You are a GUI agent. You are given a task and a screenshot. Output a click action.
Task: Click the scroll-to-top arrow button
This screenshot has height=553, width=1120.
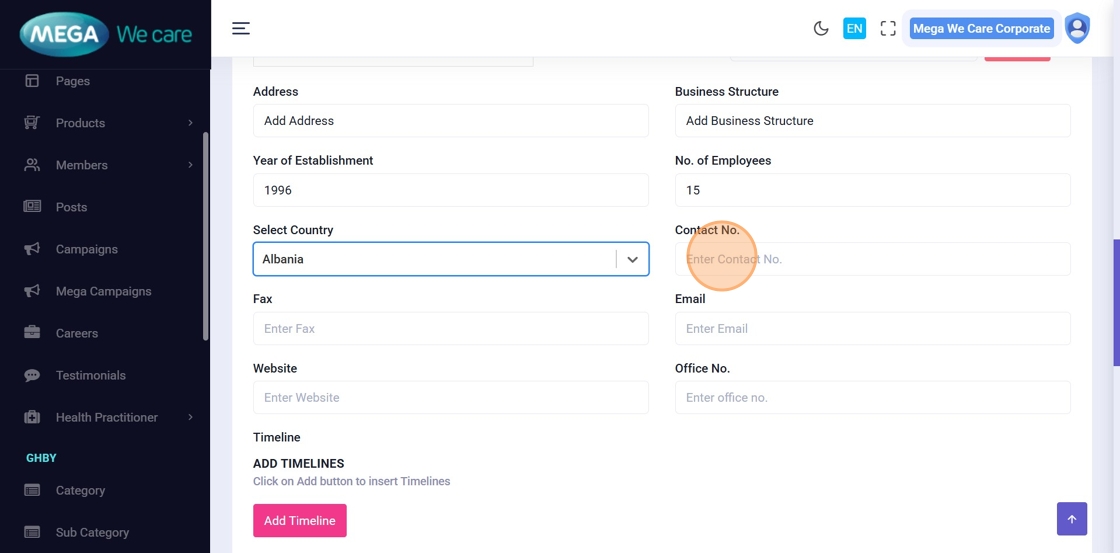[1071, 519]
